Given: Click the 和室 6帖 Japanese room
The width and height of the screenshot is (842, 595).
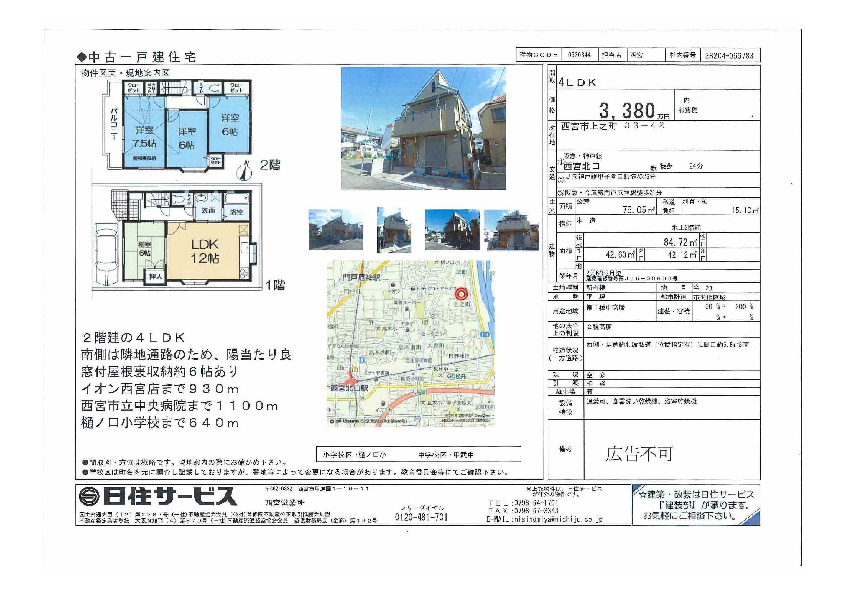Looking at the screenshot, I should 144,250.
